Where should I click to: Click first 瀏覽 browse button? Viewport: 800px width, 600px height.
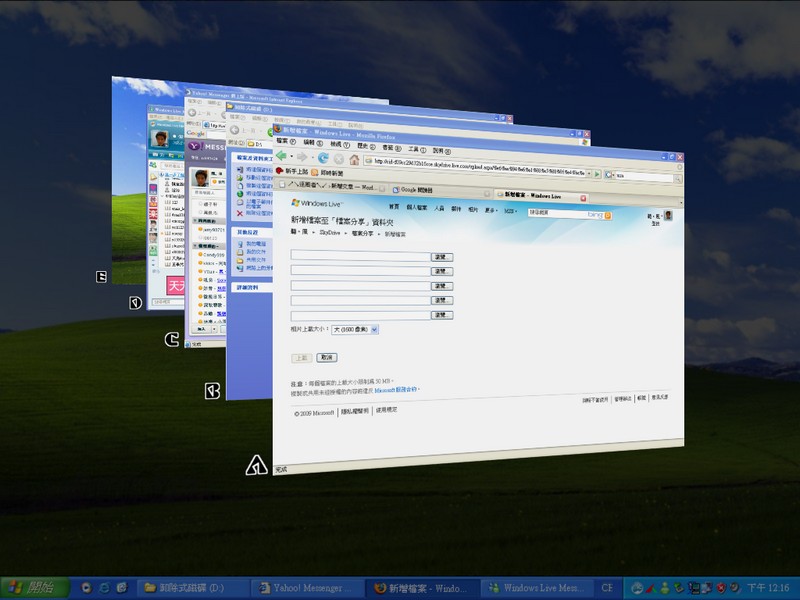[442, 257]
